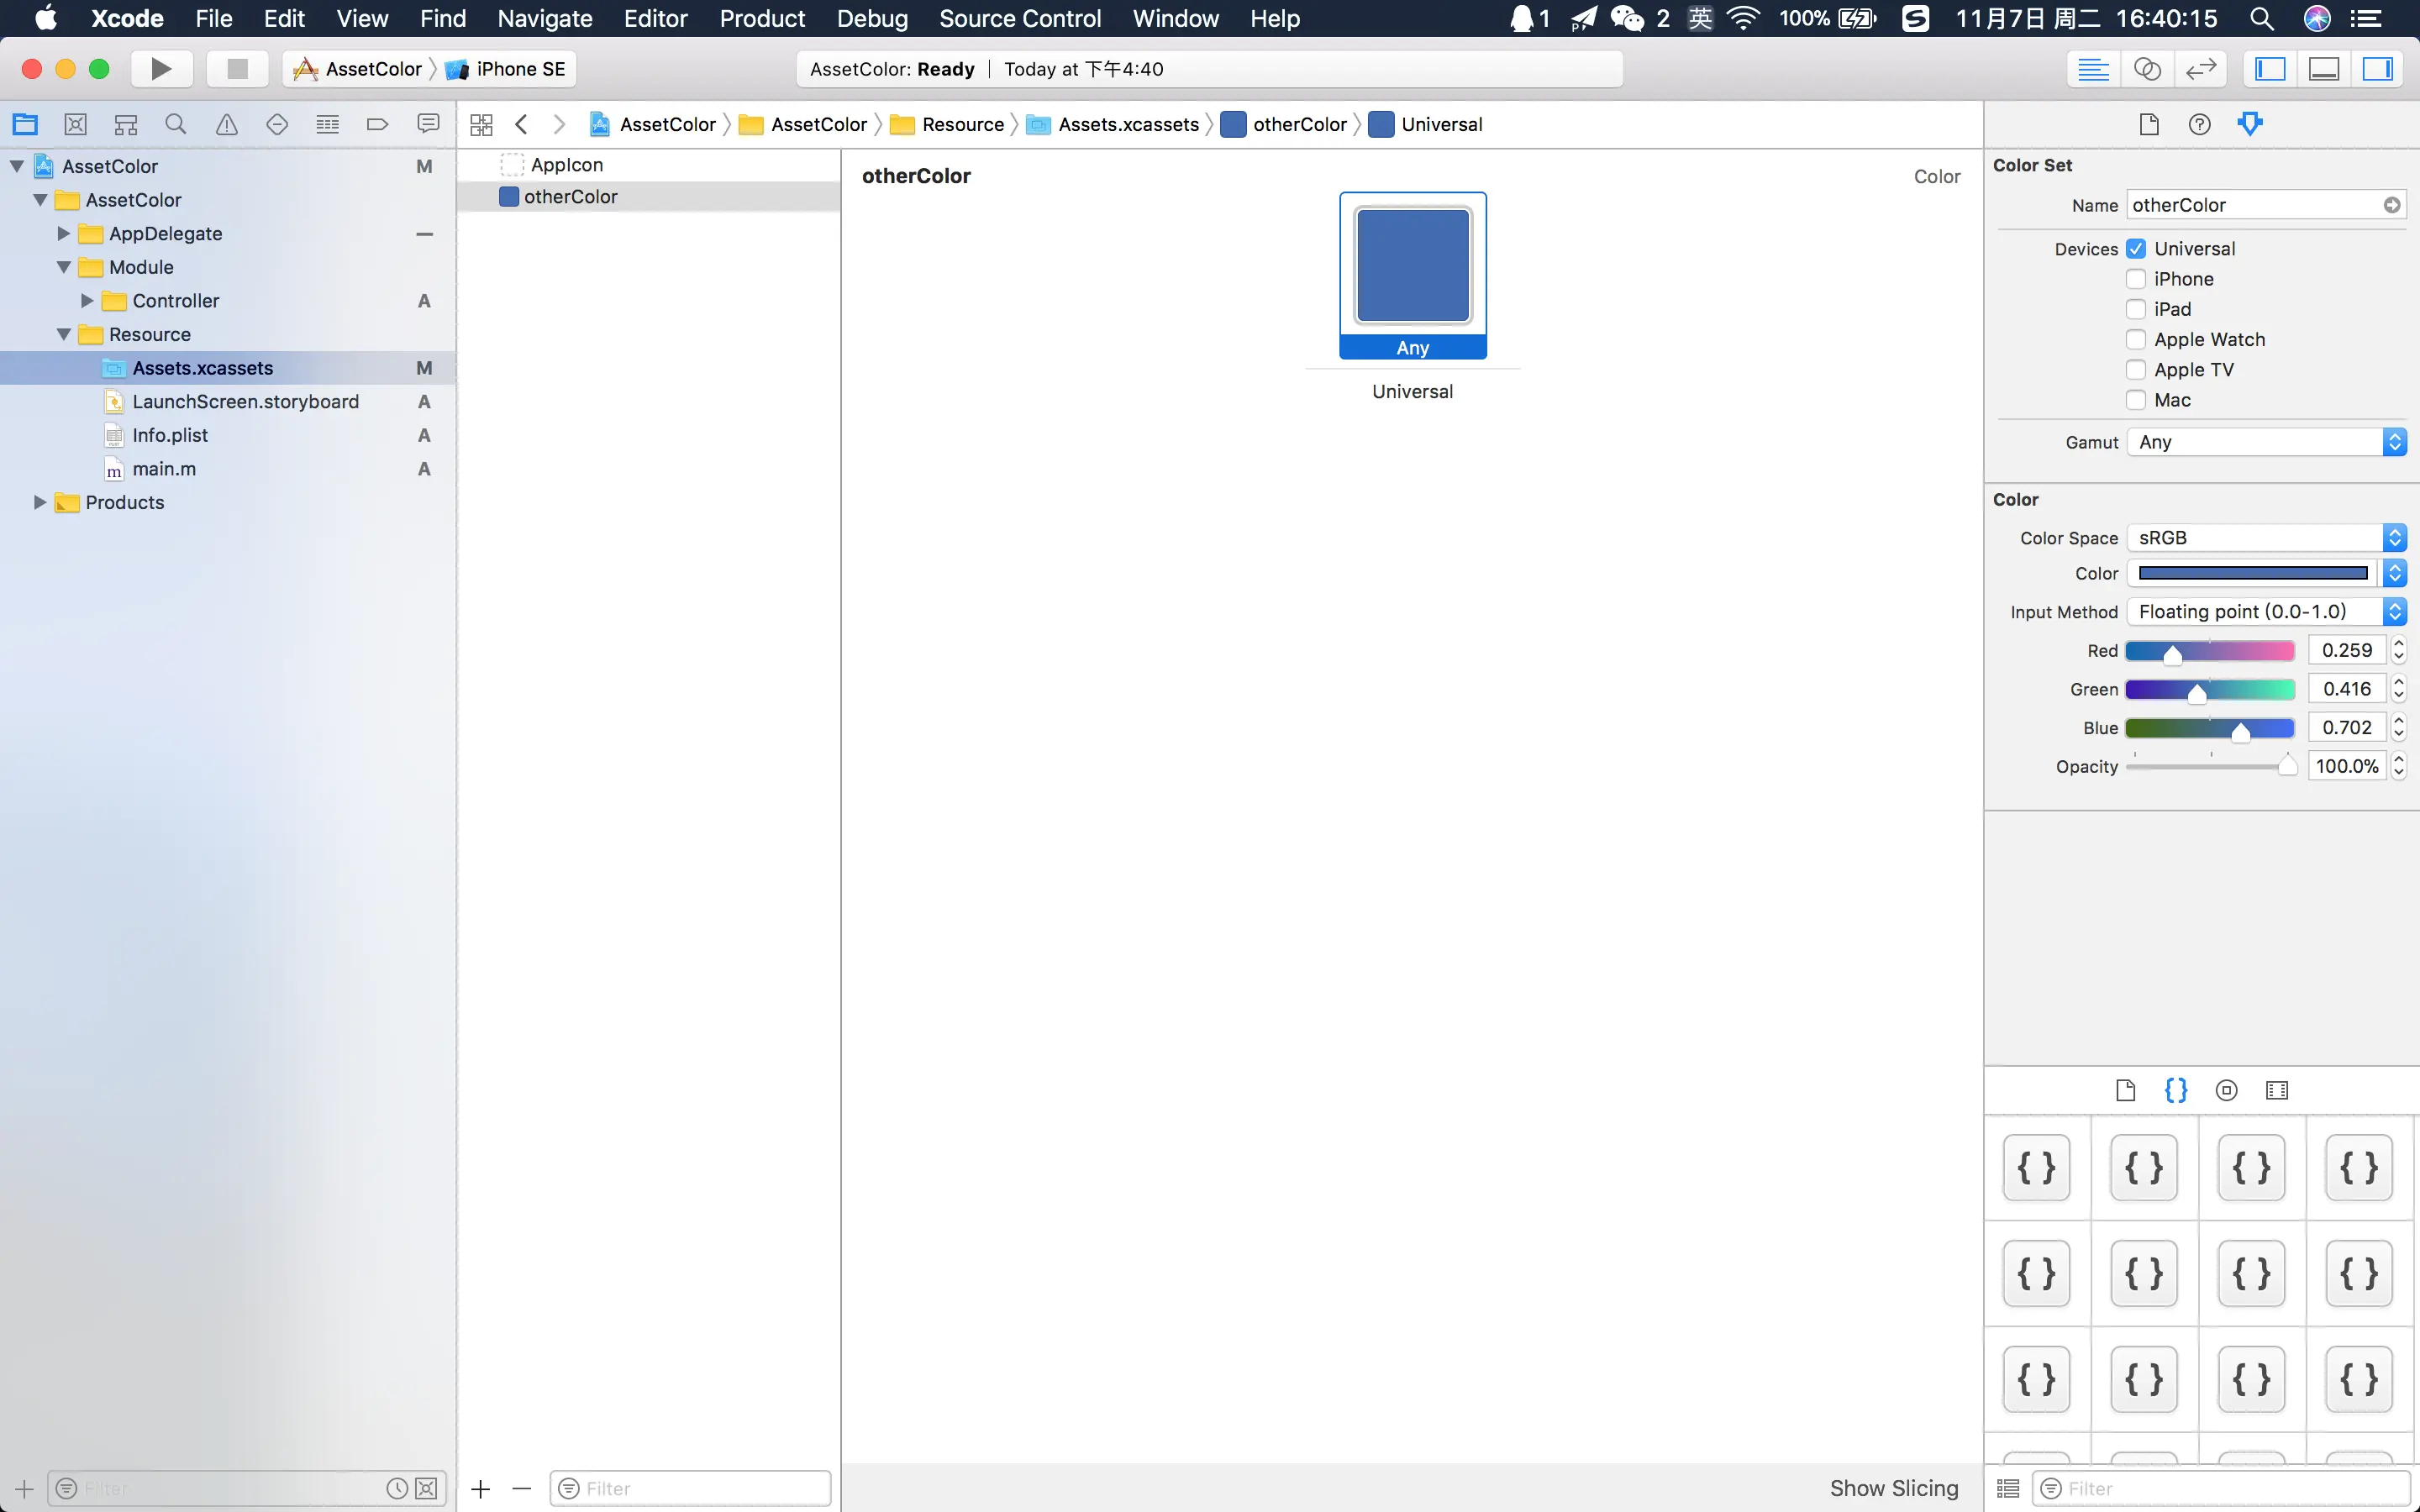The image size is (2420, 1512).
Task: Click the Red color slider
Action: pos(2209,651)
